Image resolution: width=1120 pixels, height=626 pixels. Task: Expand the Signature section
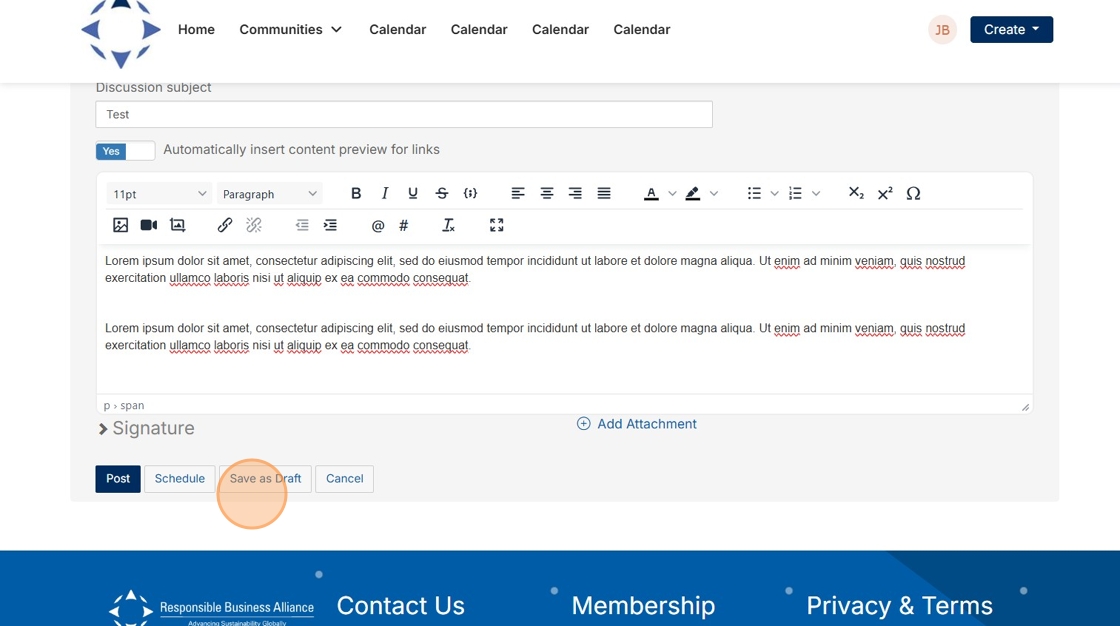(x=146, y=428)
